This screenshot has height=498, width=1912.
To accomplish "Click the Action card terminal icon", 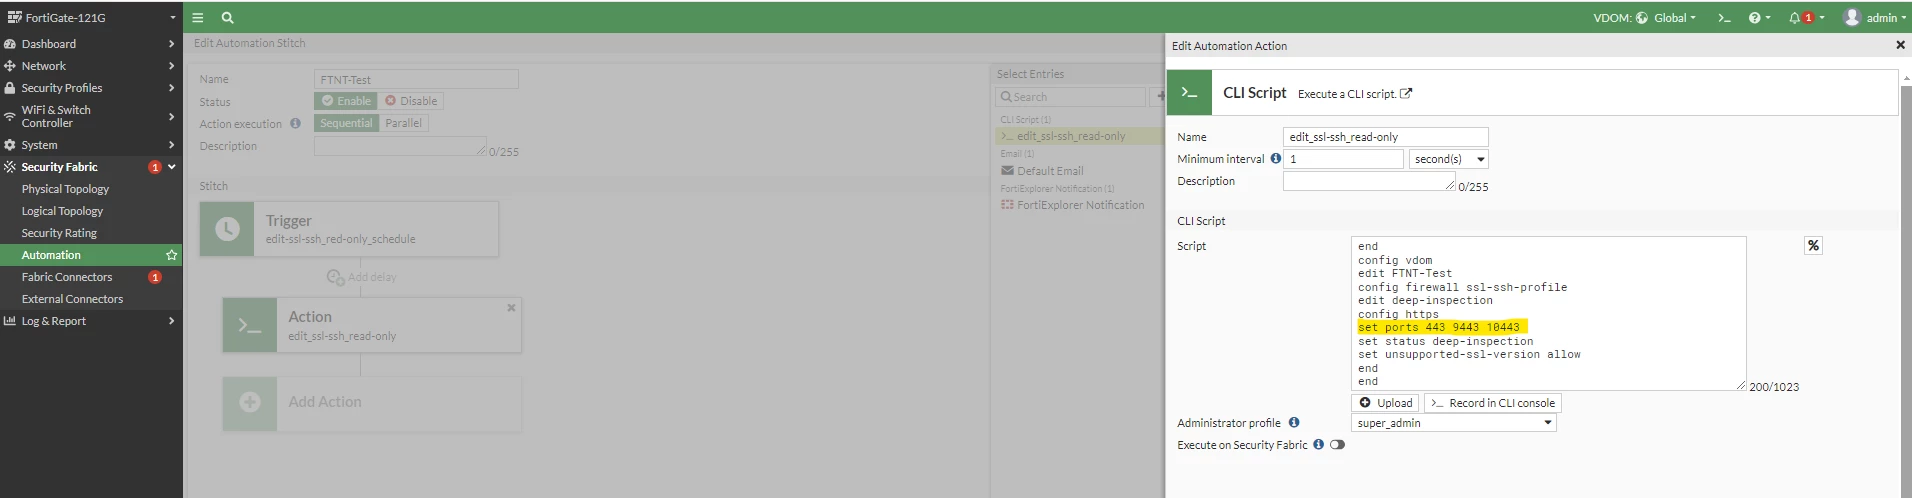I will [250, 325].
